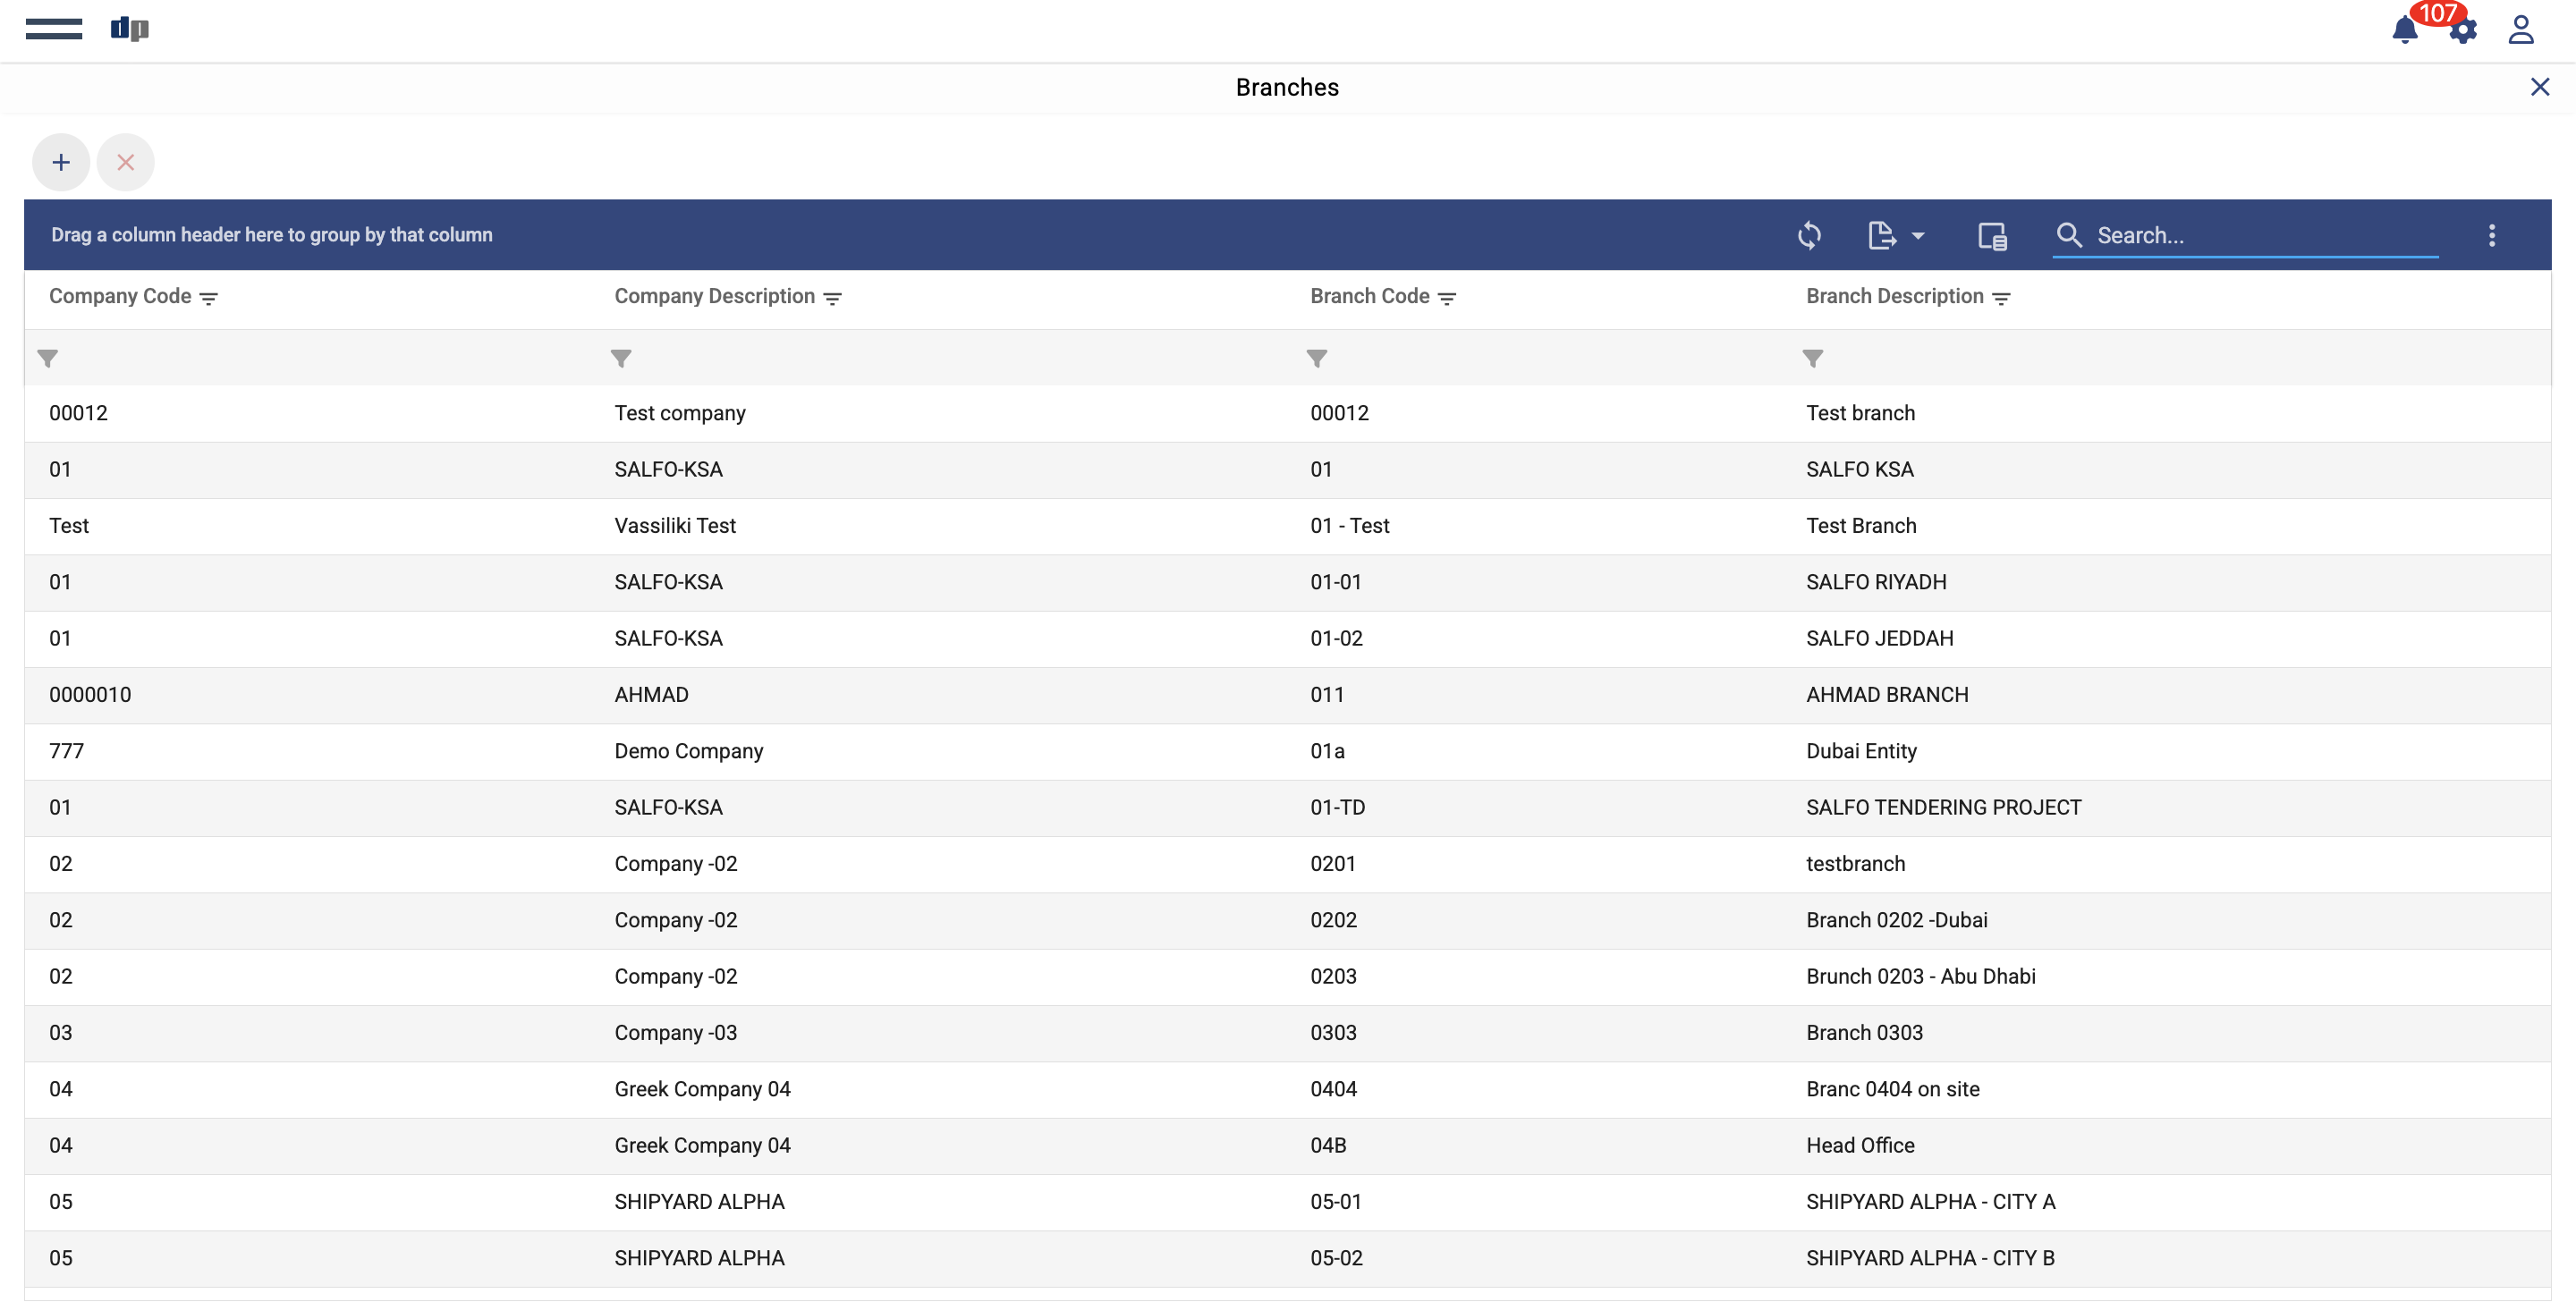
Task: Open Branch Code header filter
Action: point(1446,298)
